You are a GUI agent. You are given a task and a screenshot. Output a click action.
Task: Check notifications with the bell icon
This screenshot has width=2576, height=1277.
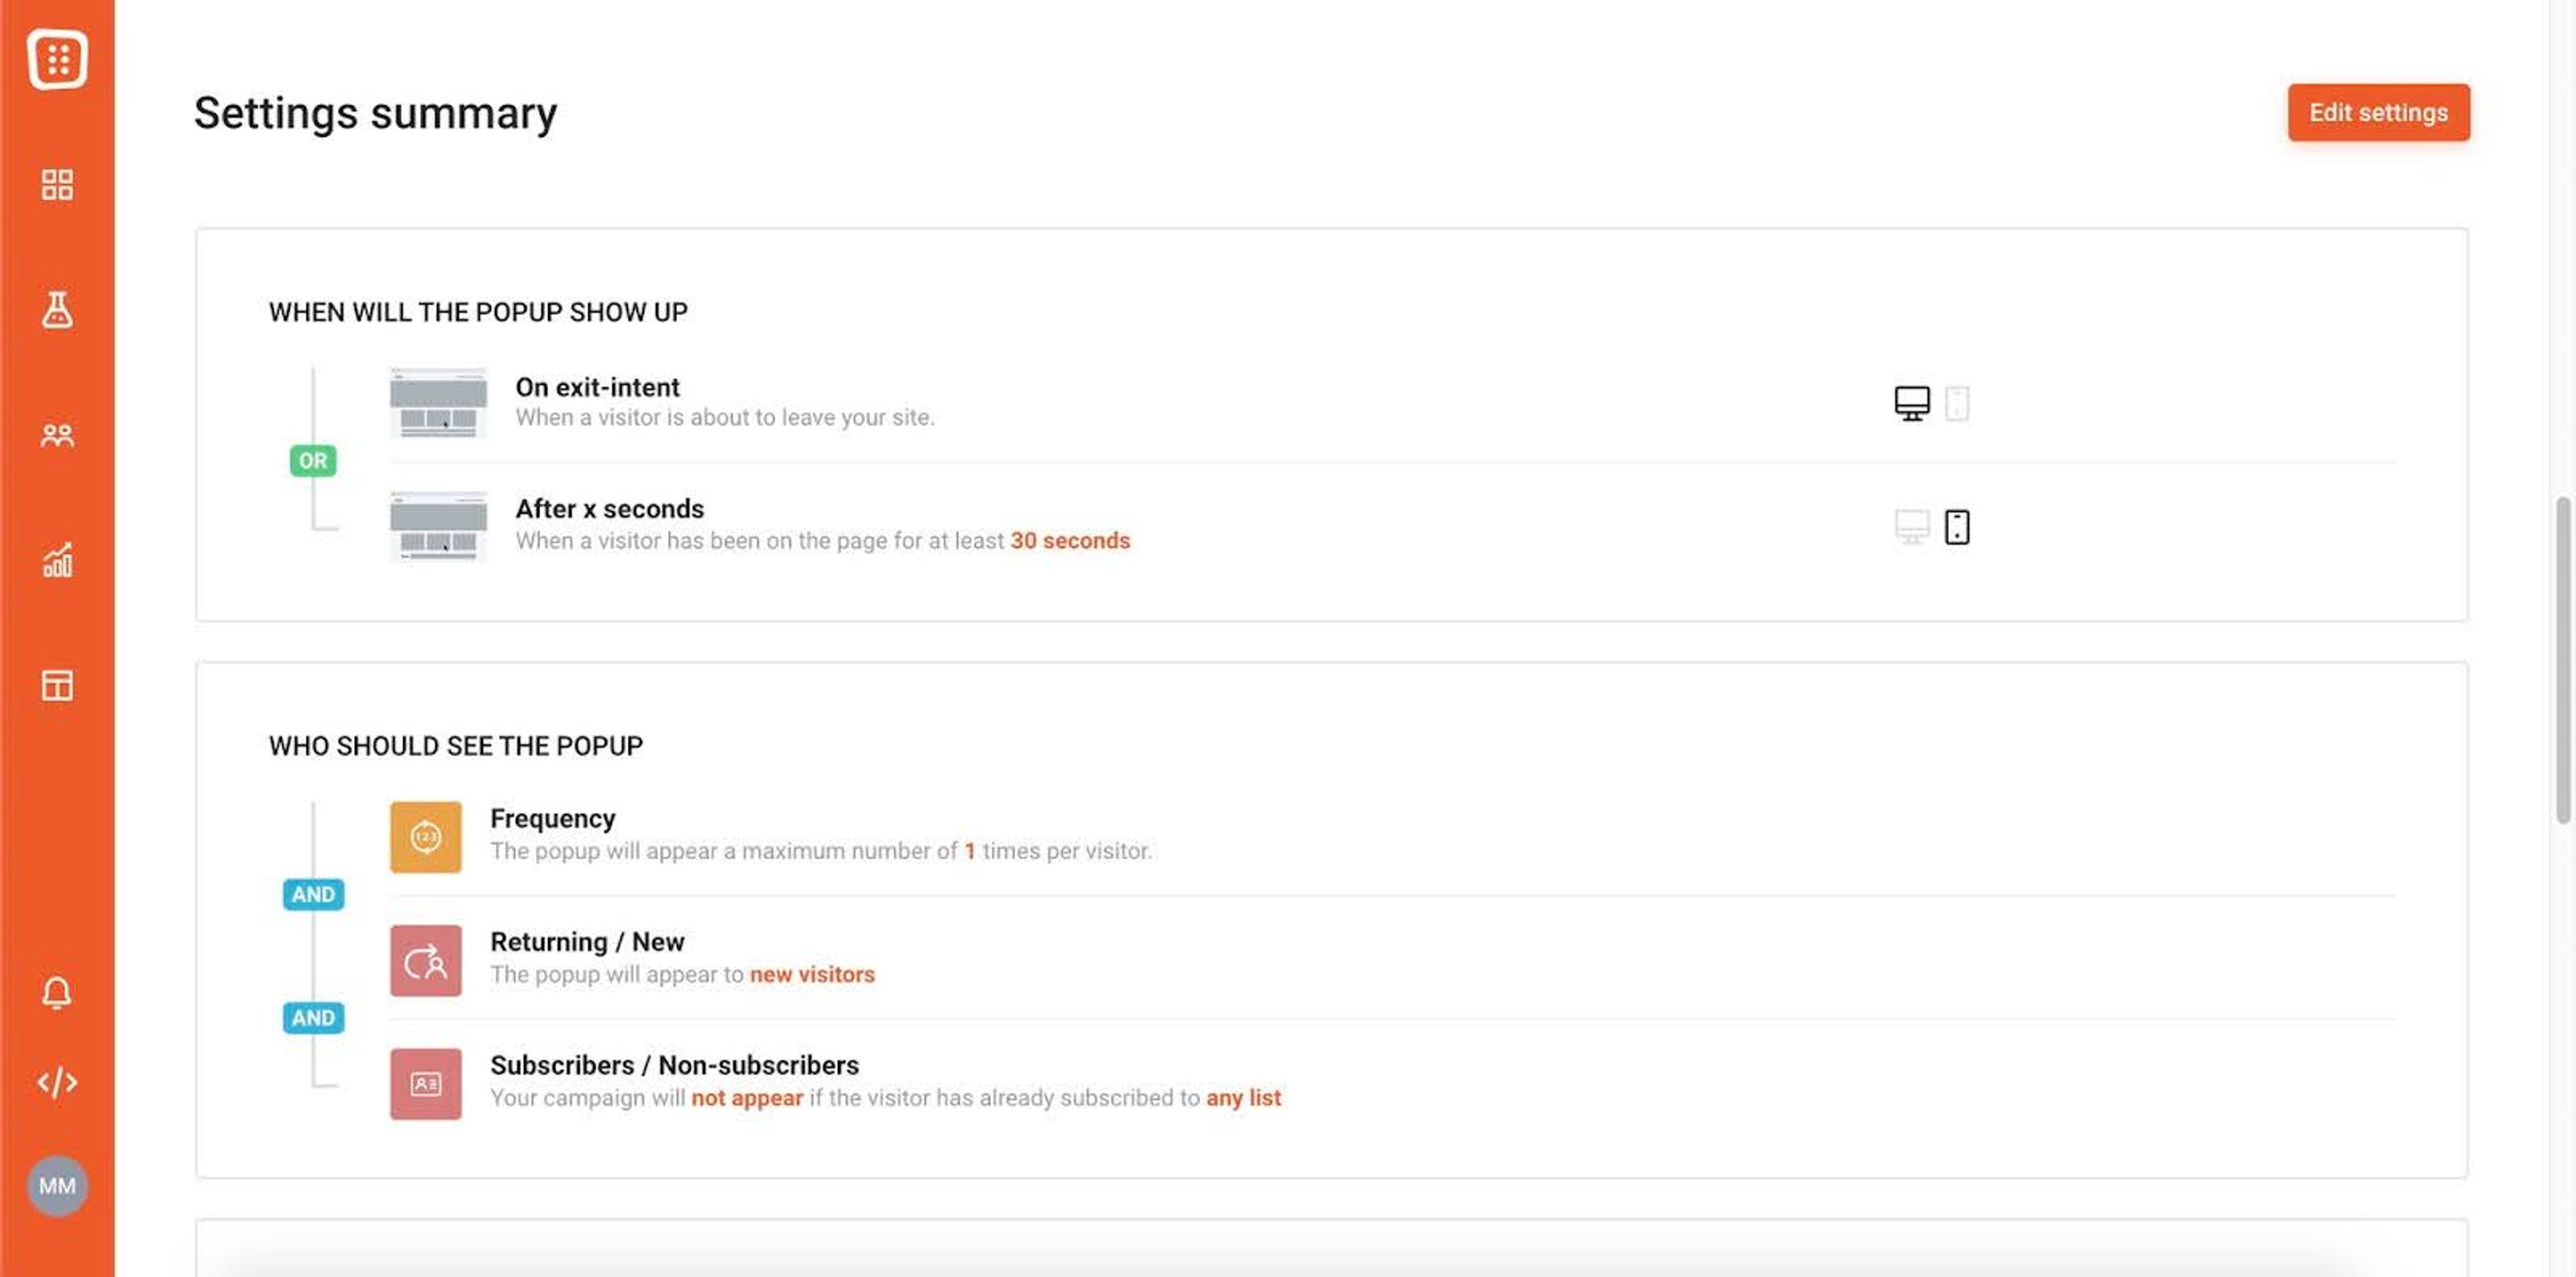pos(57,992)
